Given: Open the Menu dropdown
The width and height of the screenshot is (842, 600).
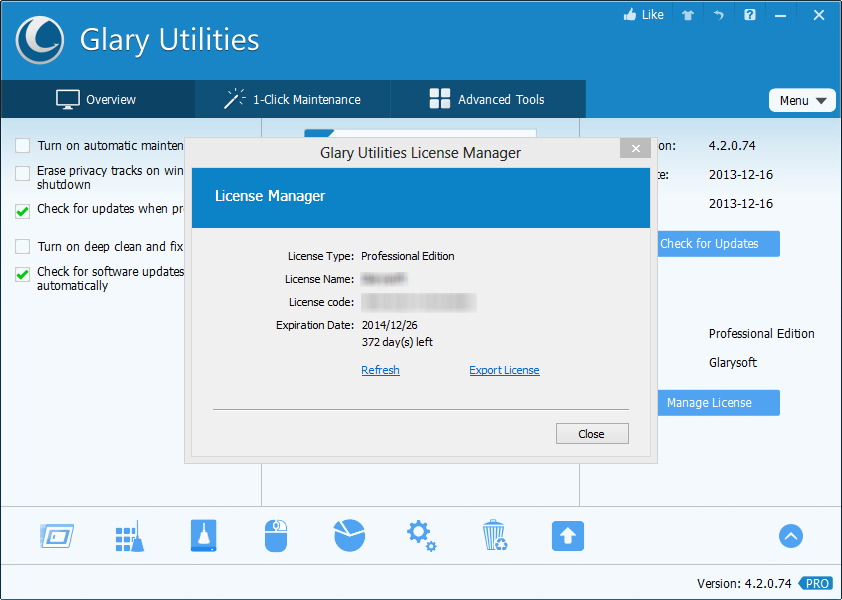Looking at the screenshot, I should tap(802, 100).
